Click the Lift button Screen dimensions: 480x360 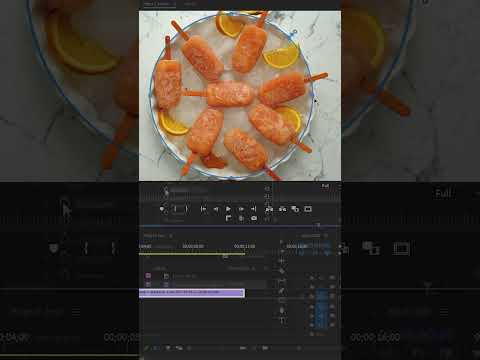point(269,209)
